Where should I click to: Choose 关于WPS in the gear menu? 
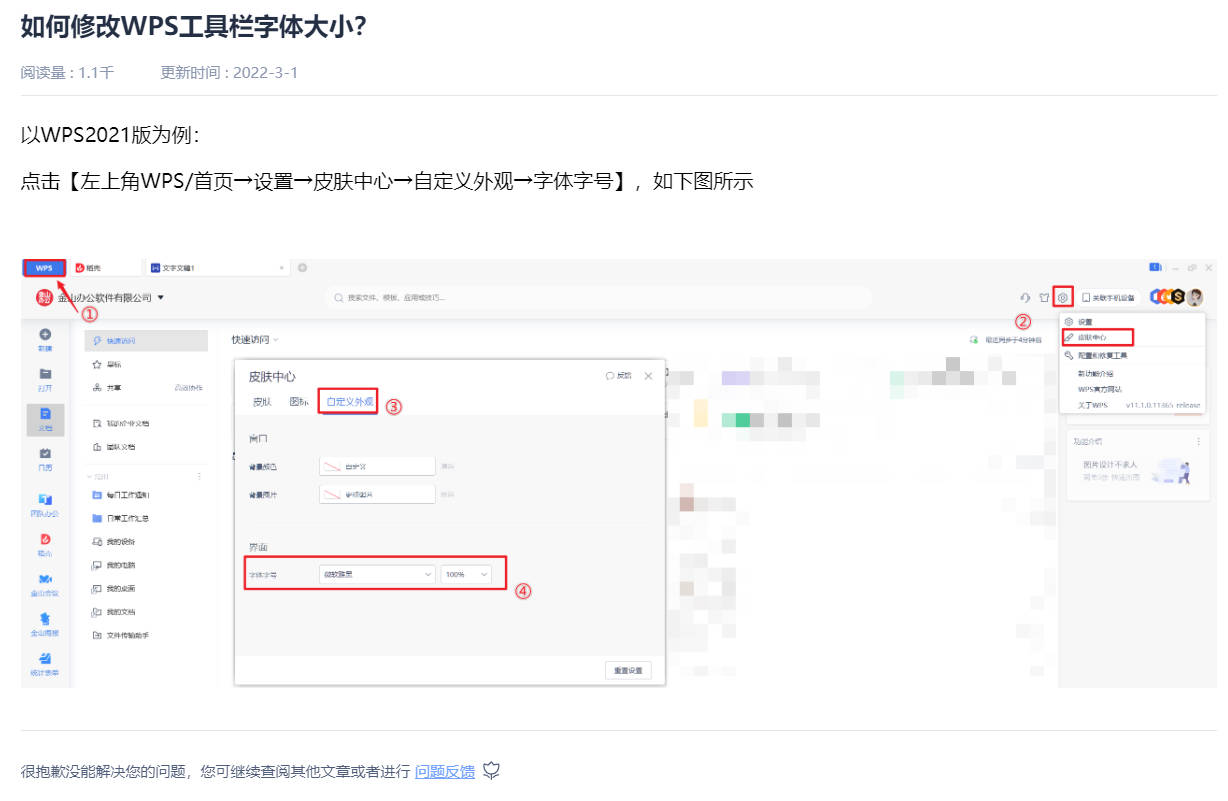click(x=1092, y=405)
